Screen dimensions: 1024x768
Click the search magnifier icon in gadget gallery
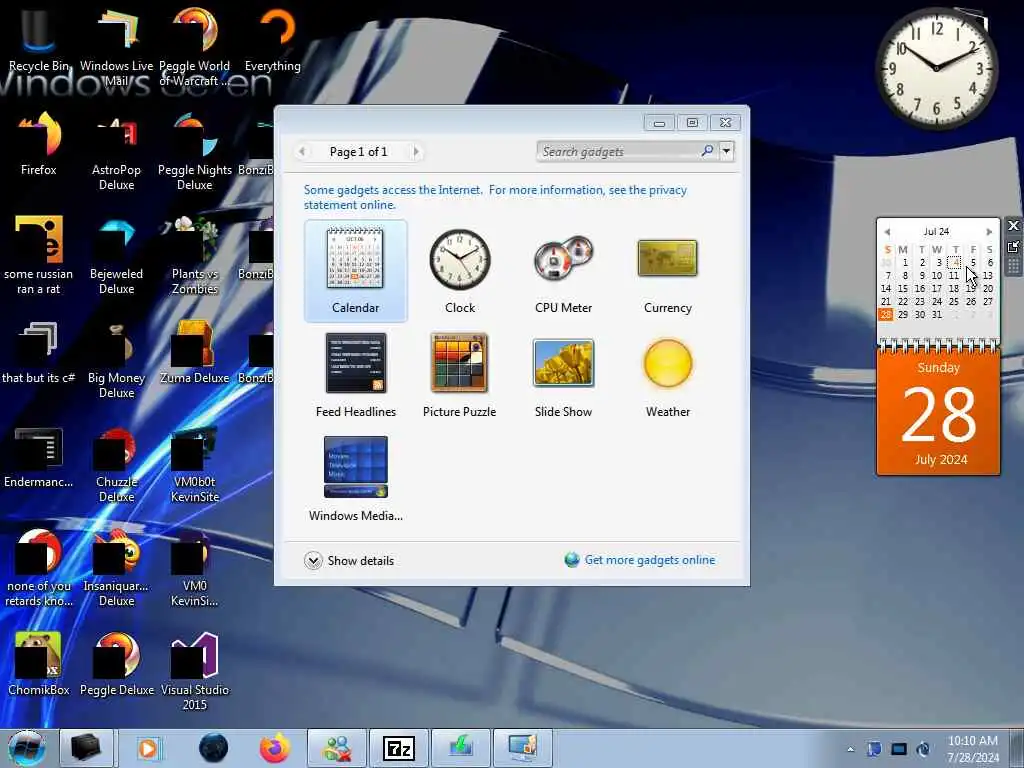tap(707, 152)
